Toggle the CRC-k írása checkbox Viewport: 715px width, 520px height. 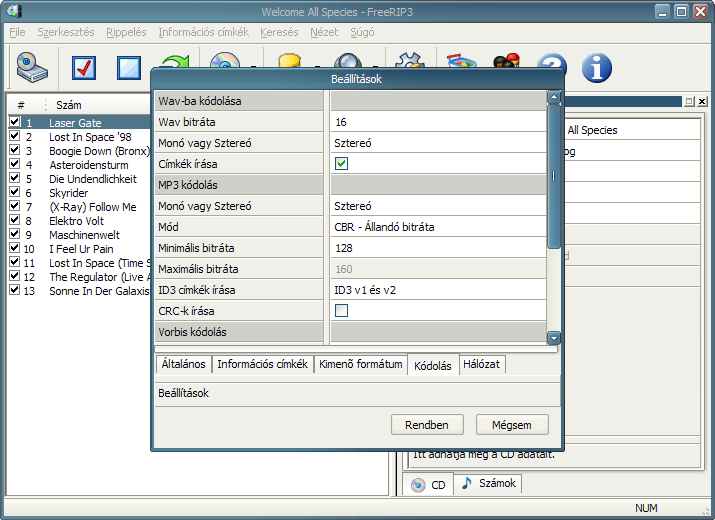click(341, 311)
